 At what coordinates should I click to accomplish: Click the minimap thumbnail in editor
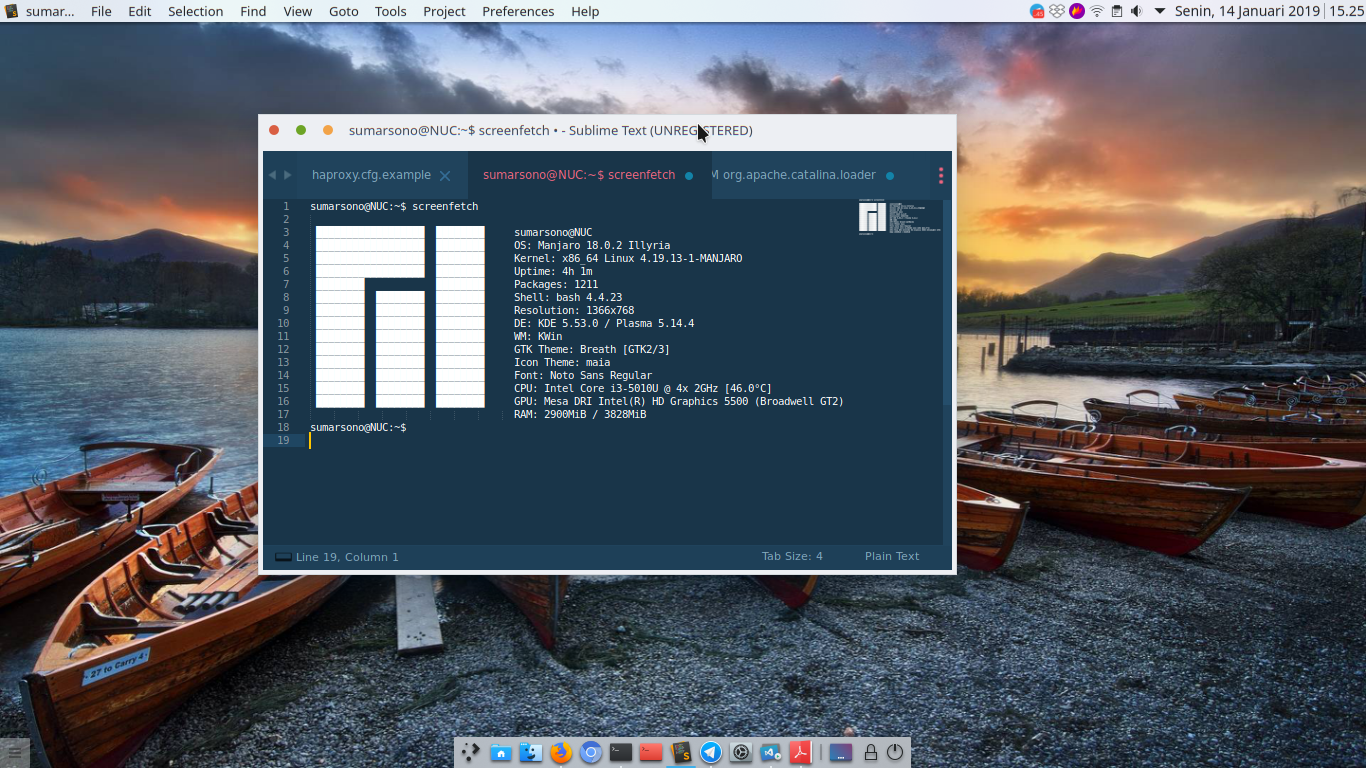899,217
